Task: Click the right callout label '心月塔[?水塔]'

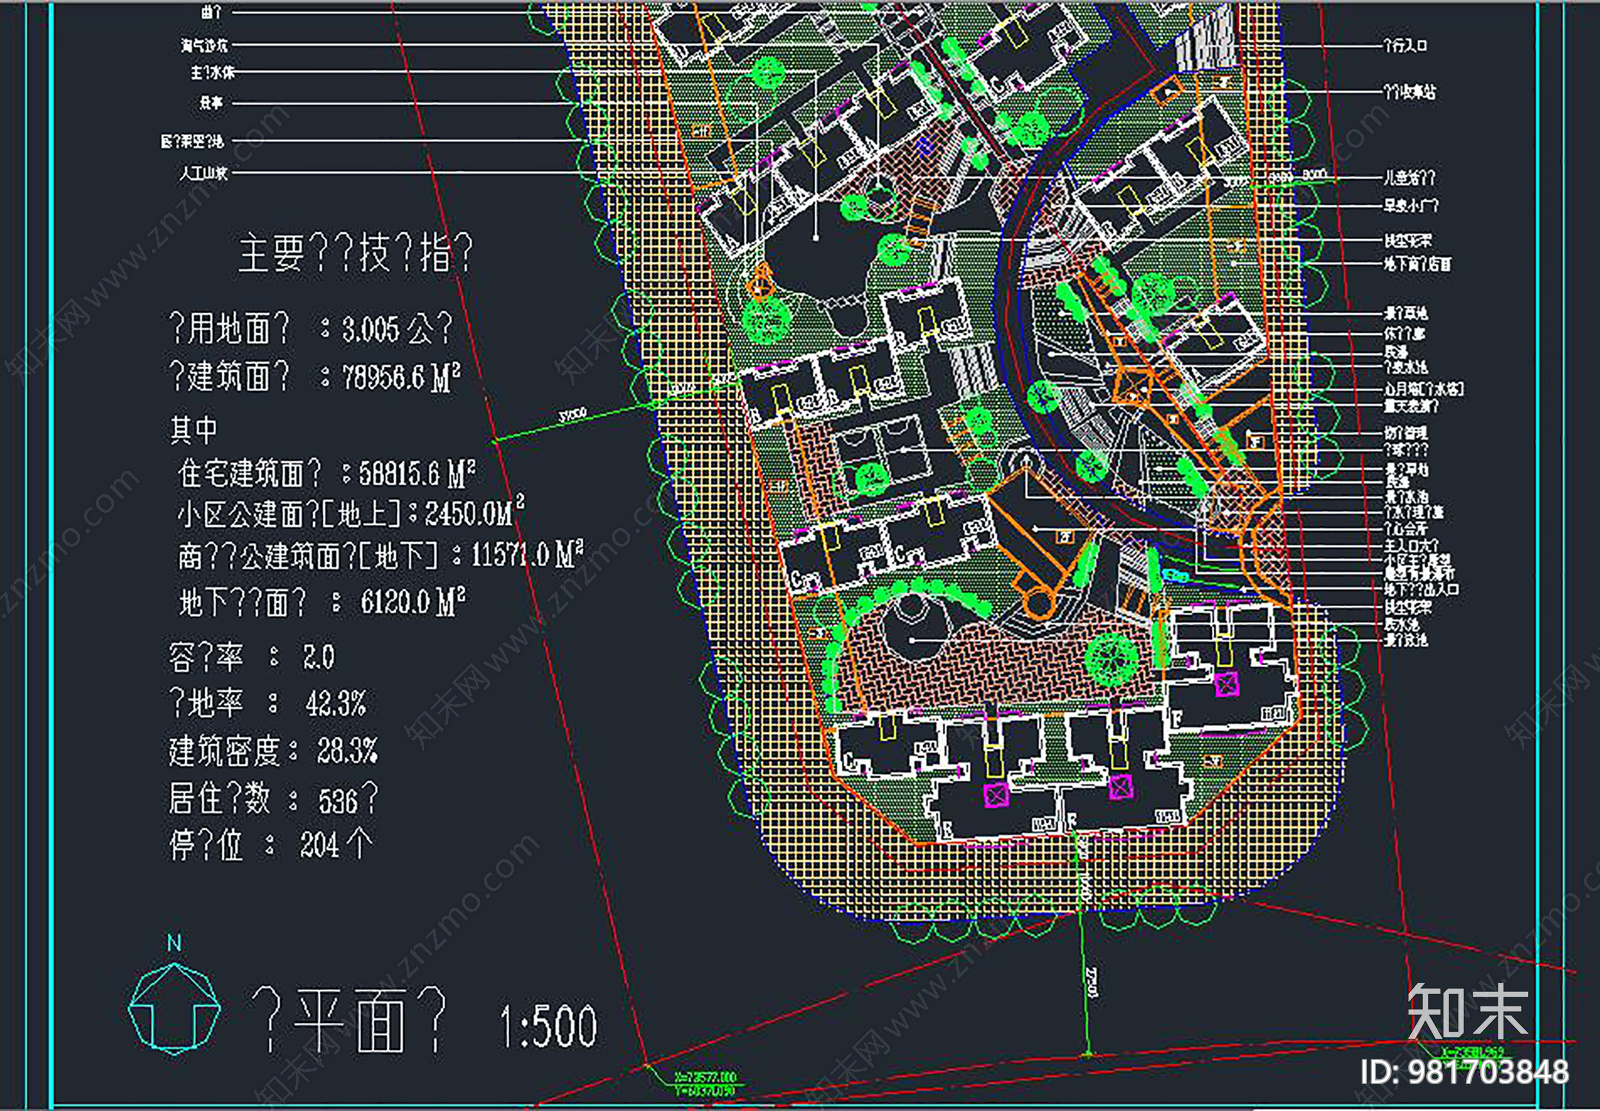Action: [x=1424, y=389]
